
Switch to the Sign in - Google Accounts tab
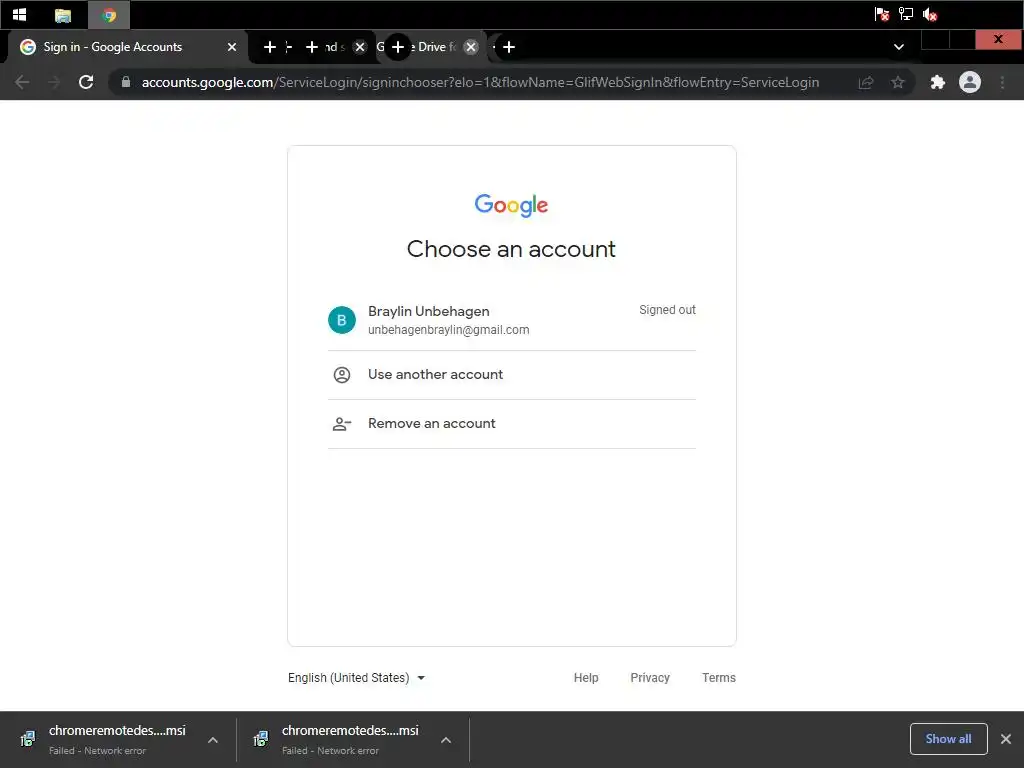[x=127, y=47]
